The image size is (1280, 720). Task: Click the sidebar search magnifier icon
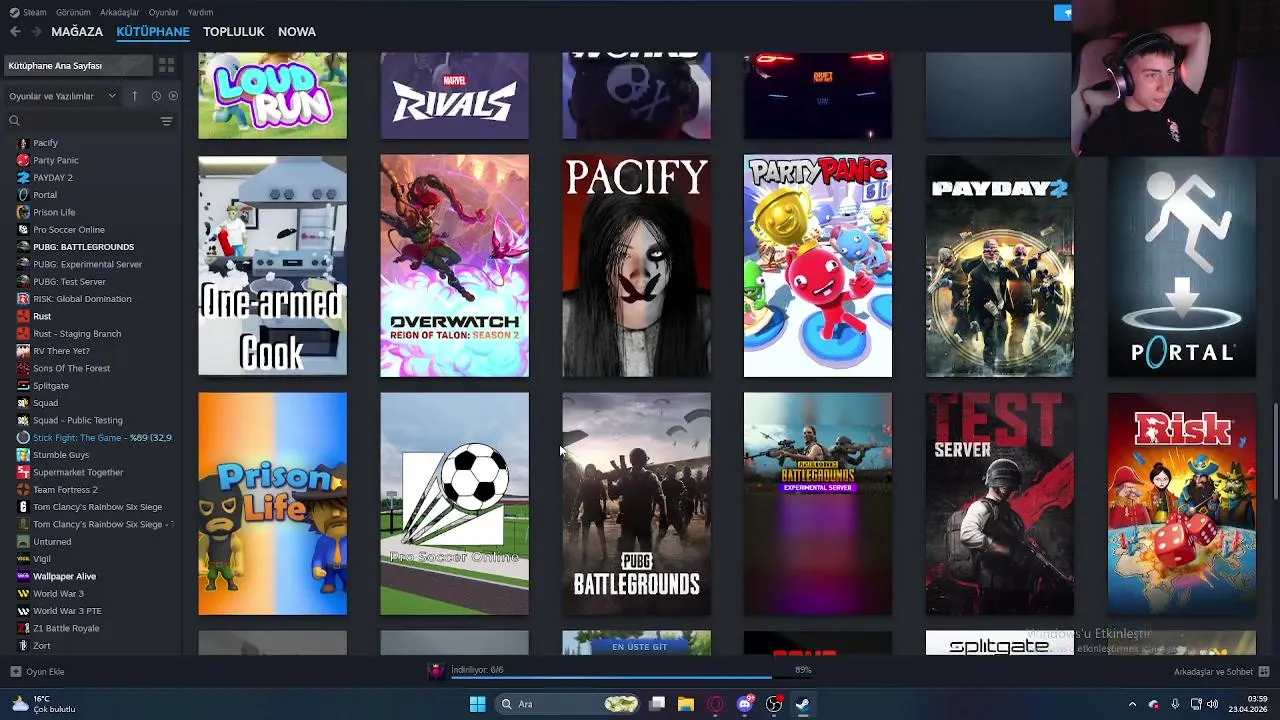[14, 121]
